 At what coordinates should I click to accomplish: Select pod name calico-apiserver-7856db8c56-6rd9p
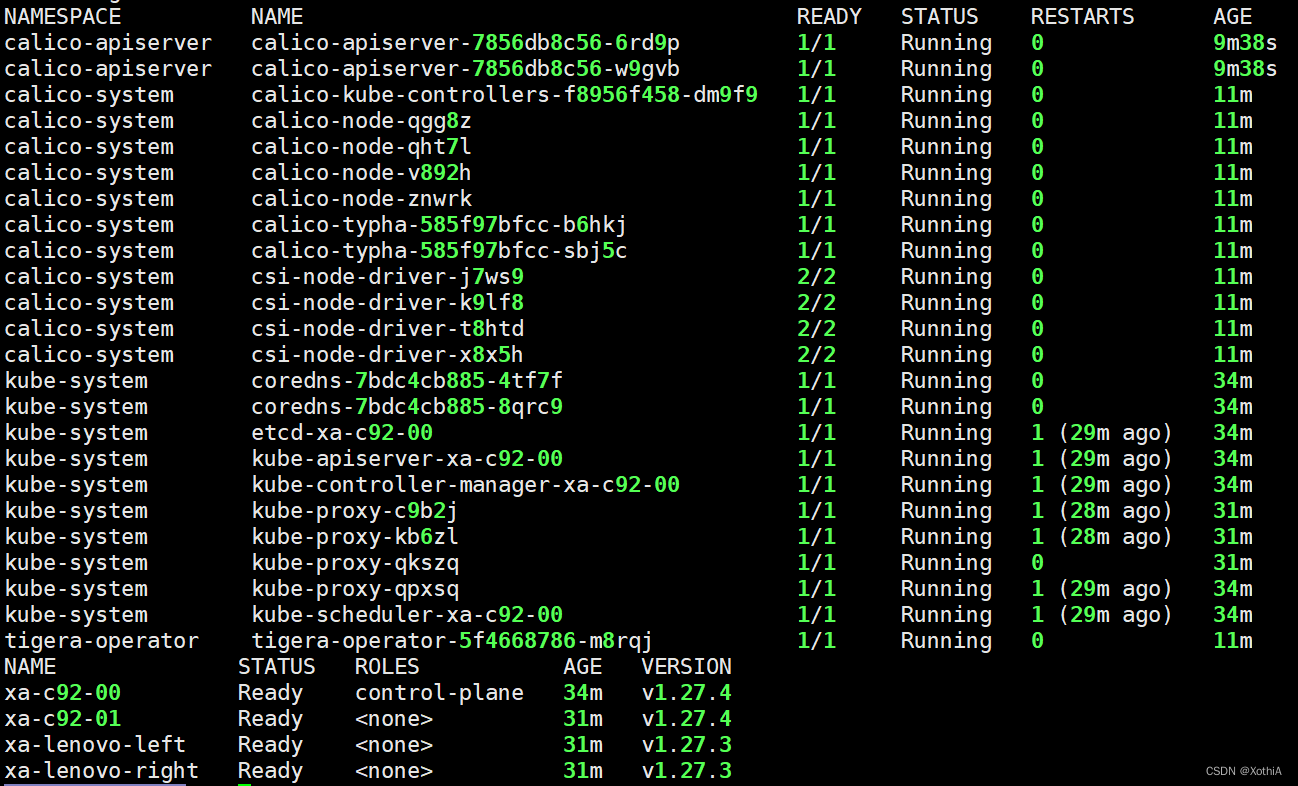coord(465,43)
